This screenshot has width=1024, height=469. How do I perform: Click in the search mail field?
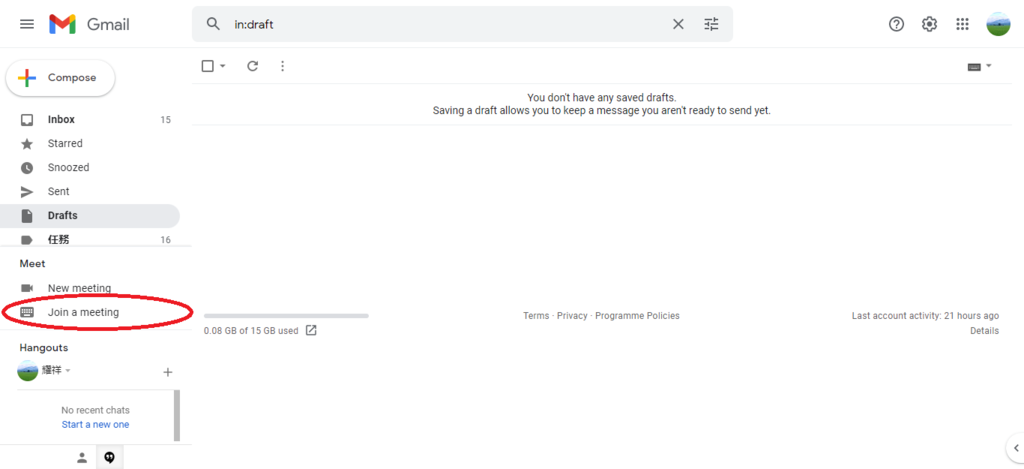pyautogui.click(x=440, y=24)
